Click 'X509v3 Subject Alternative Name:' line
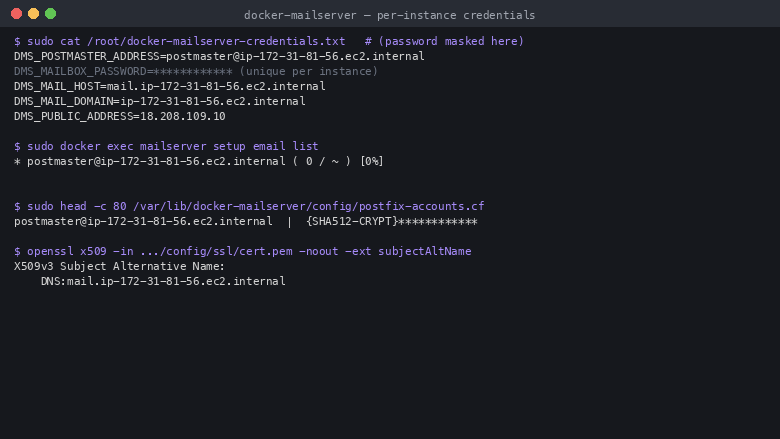This screenshot has width=780, height=439. [x=119, y=266]
